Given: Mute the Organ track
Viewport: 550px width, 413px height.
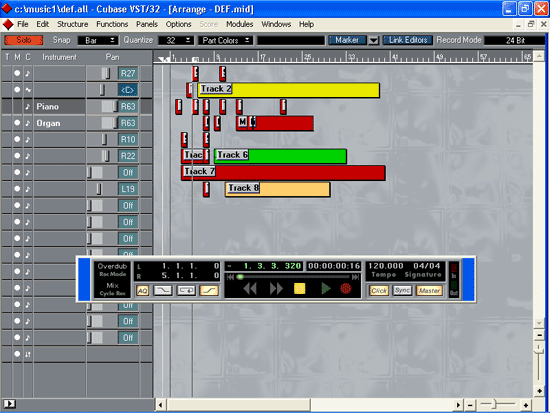Looking at the screenshot, I should coord(17,123).
